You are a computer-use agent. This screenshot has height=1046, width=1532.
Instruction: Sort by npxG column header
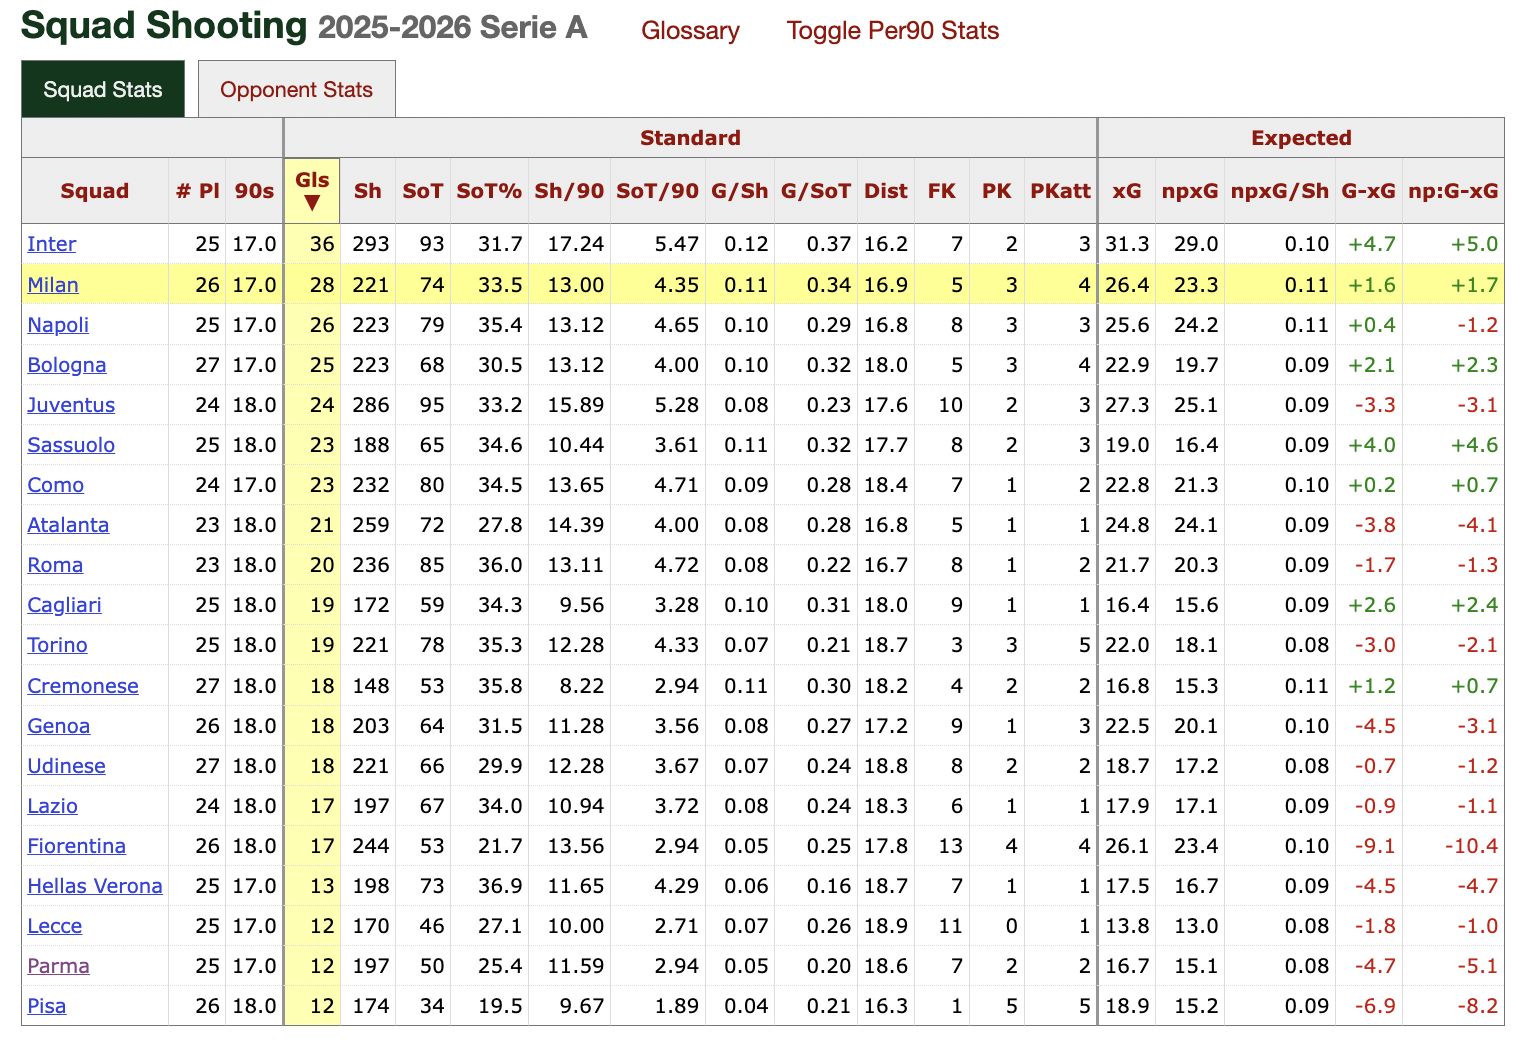point(1190,190)
